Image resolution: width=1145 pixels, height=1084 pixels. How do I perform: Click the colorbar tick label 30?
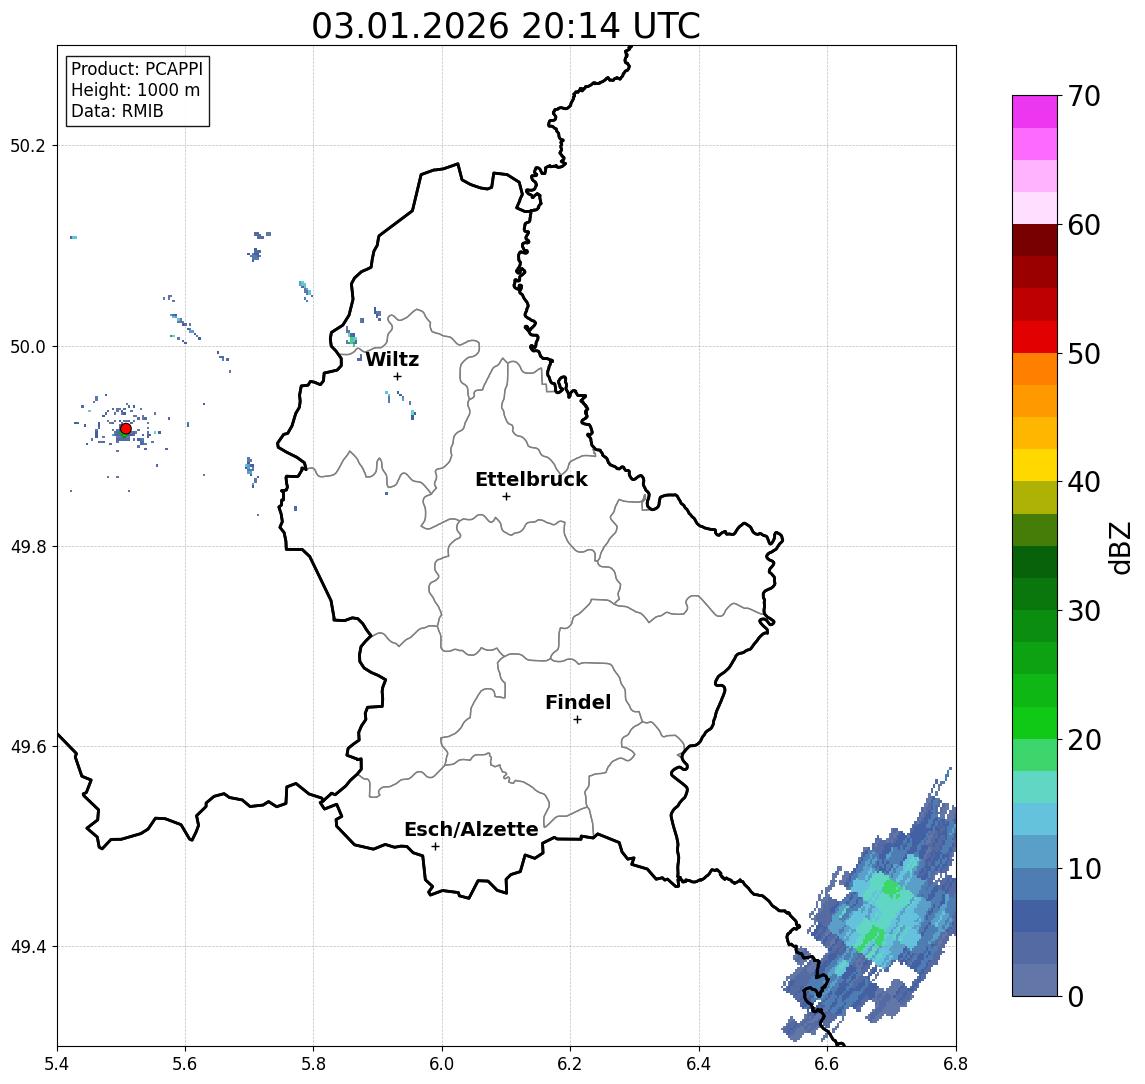(1084, 611)
